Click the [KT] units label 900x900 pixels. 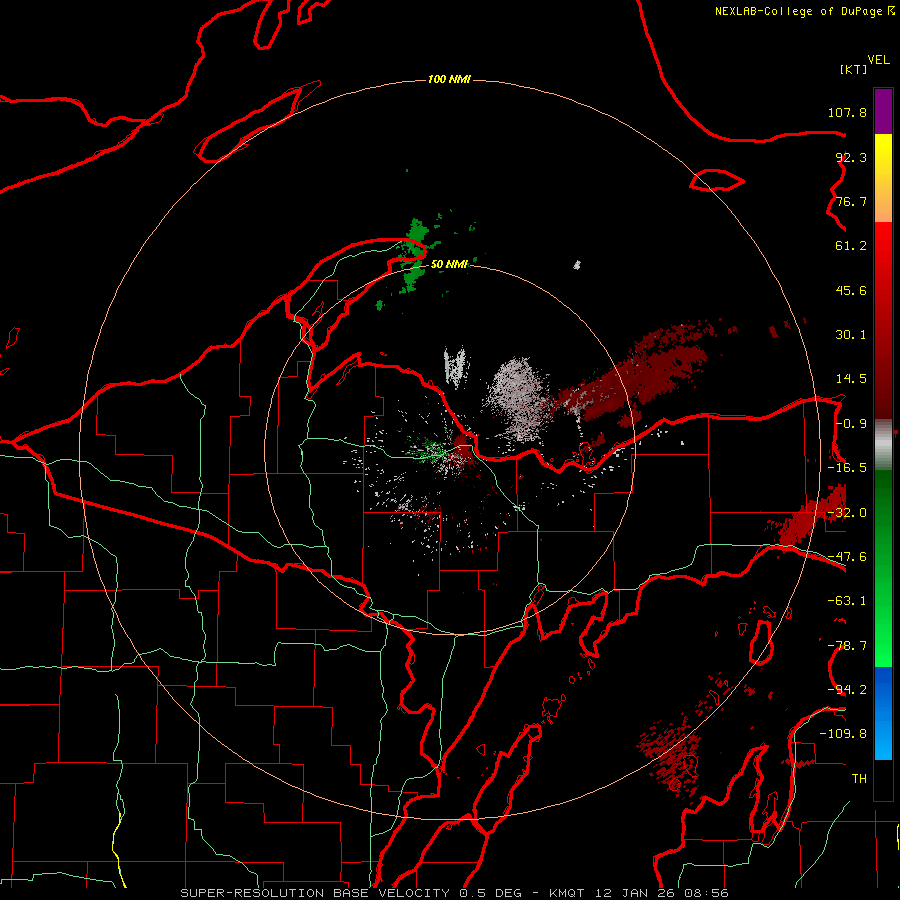tap(854, 69)
